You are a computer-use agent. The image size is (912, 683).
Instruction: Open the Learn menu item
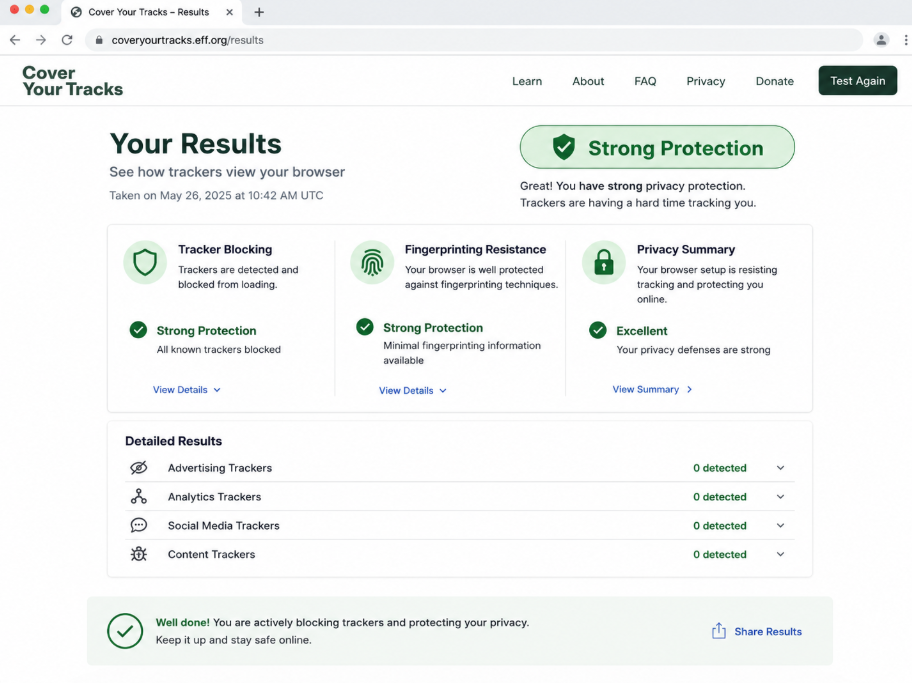(527, 81)
